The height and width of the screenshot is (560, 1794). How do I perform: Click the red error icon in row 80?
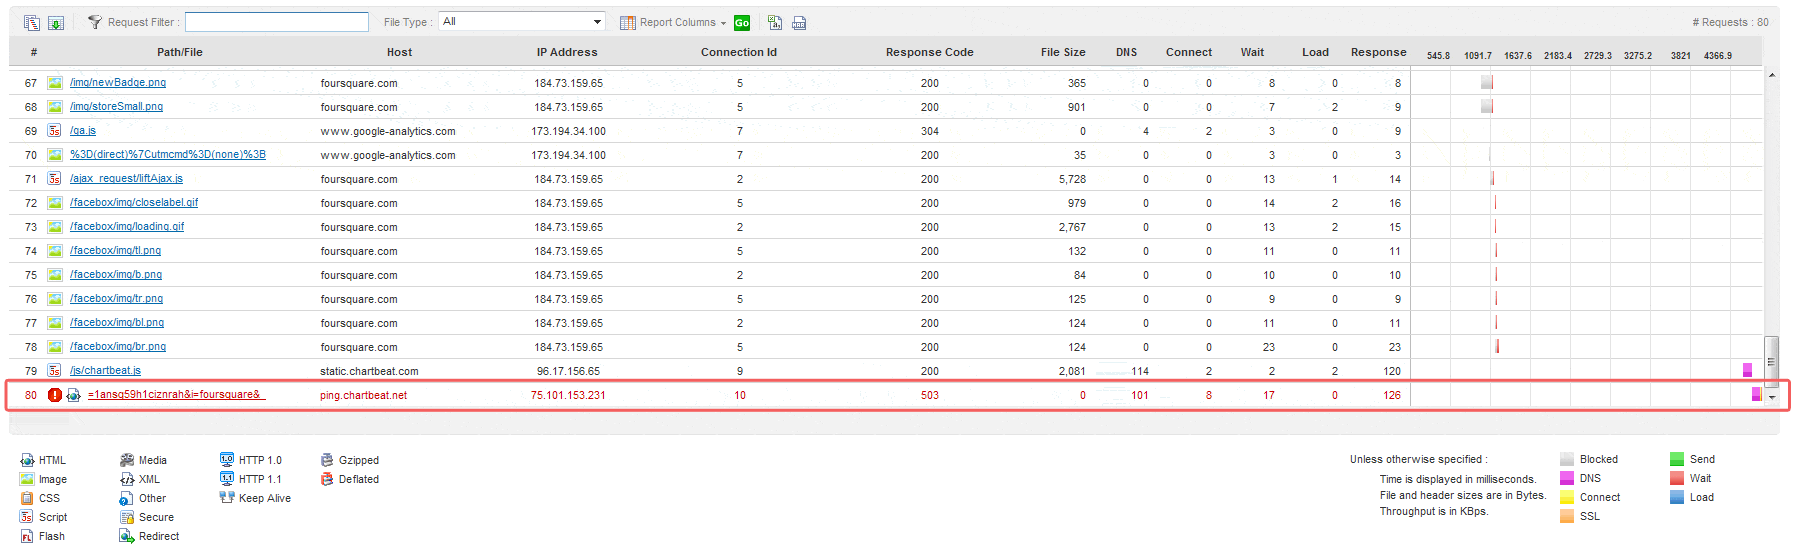coord(55,395)
